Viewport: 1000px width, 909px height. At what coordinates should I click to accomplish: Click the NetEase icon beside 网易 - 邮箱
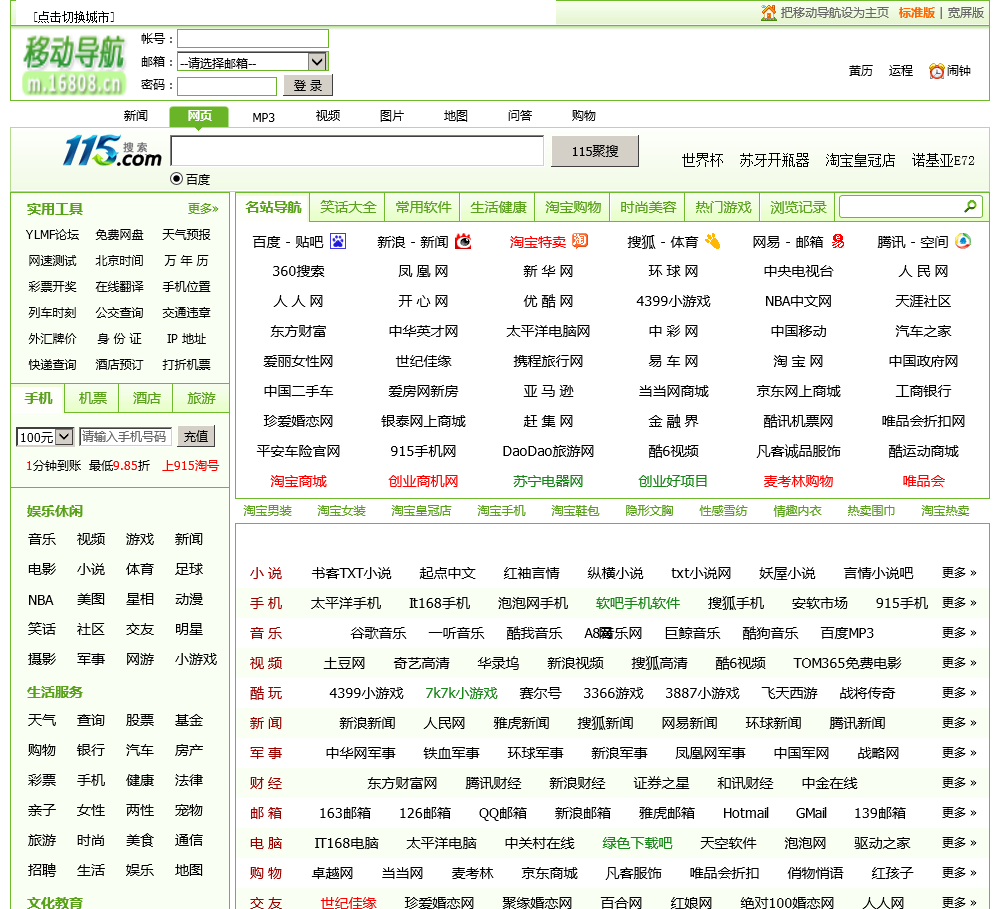click(x=838, y=241)
